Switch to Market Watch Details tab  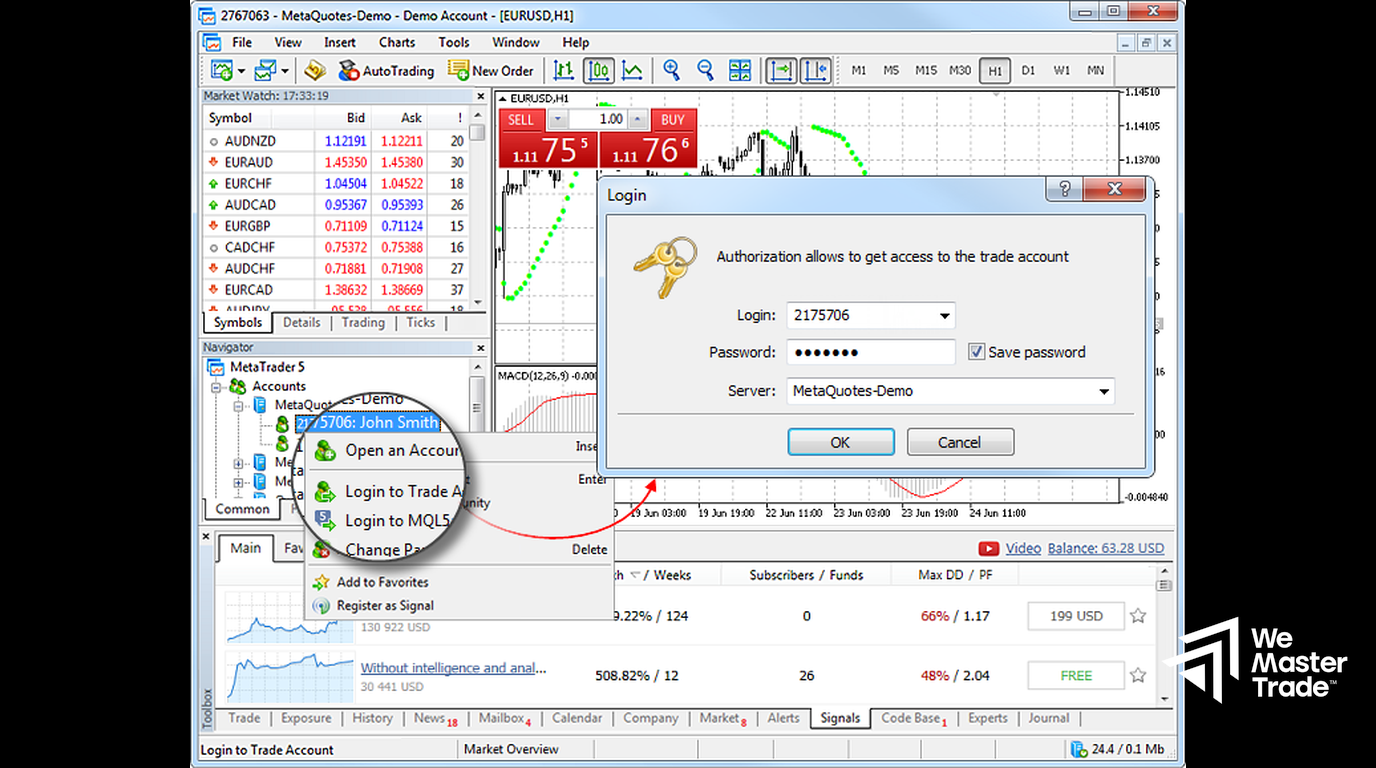(301, 322)
